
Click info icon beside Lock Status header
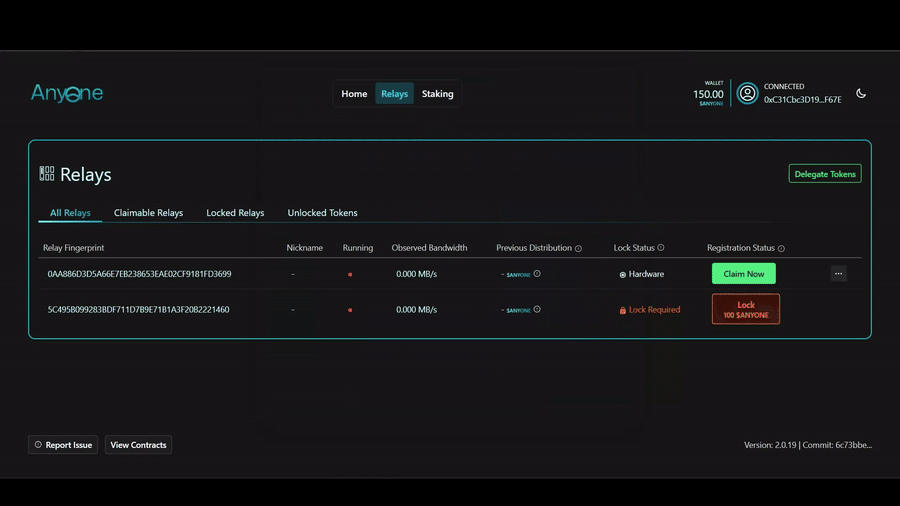pyautogui.click(x=661, y=248)
